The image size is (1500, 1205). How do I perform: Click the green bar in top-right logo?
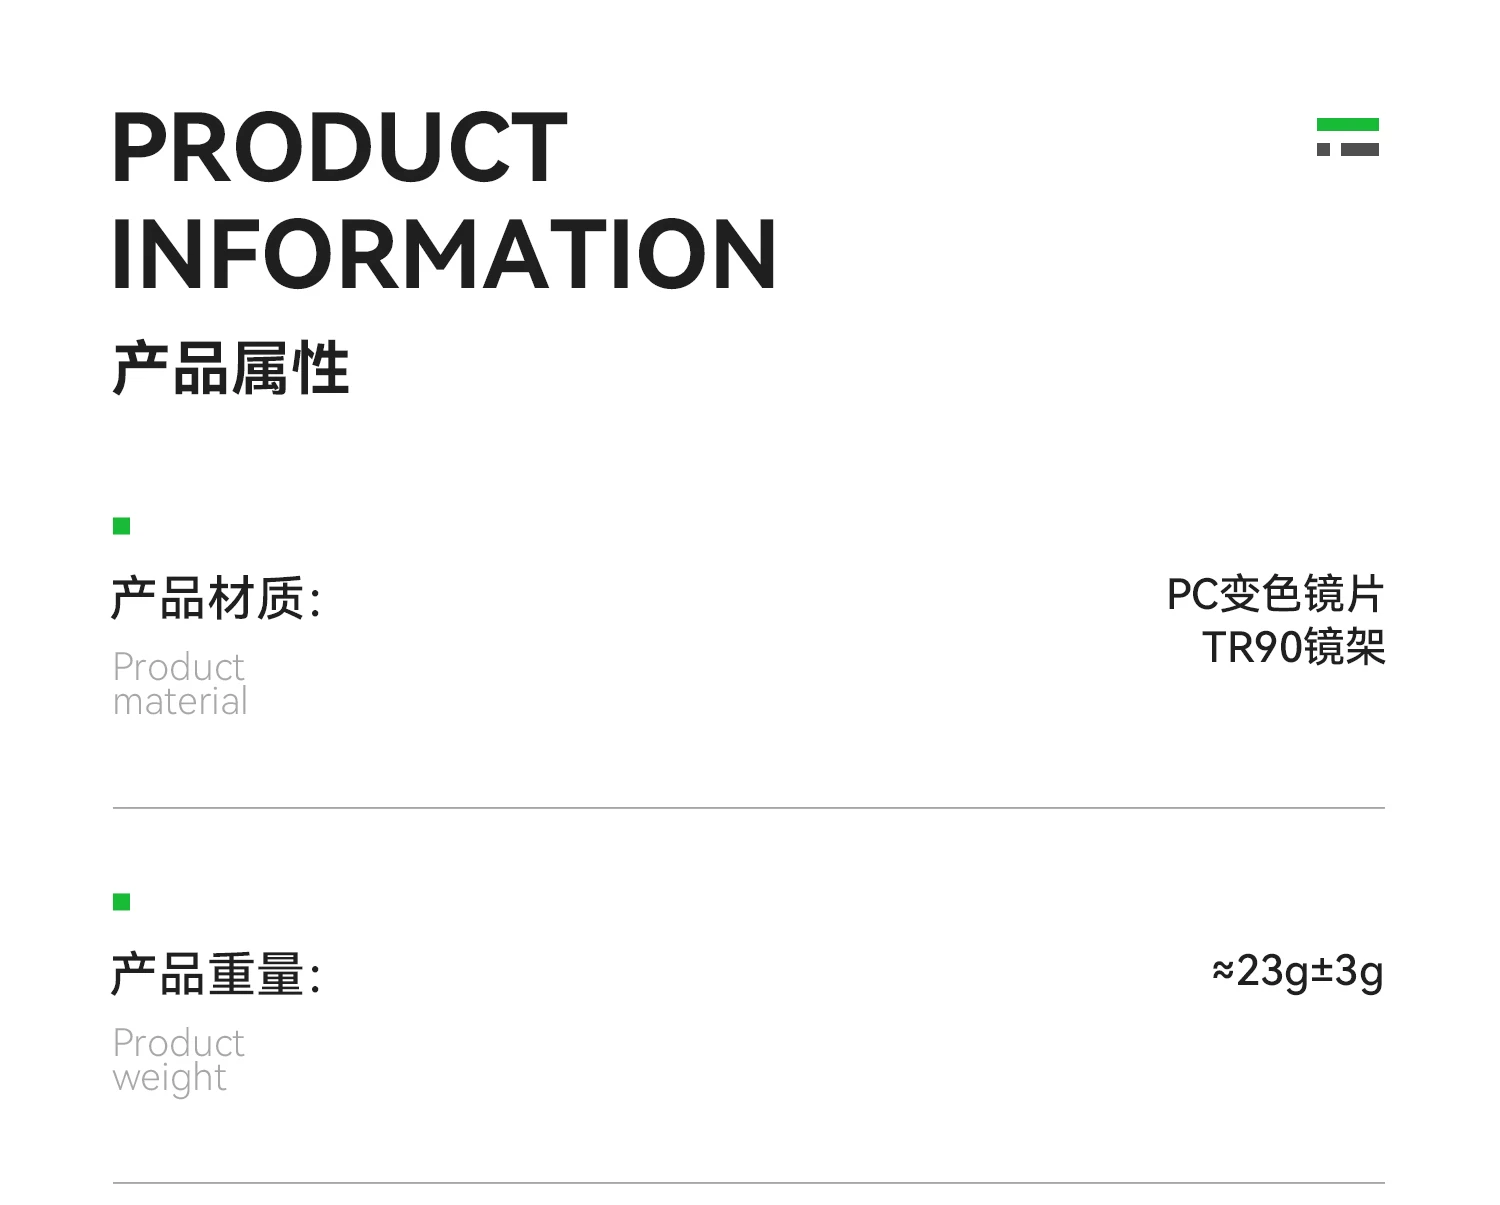point(1347,124)
